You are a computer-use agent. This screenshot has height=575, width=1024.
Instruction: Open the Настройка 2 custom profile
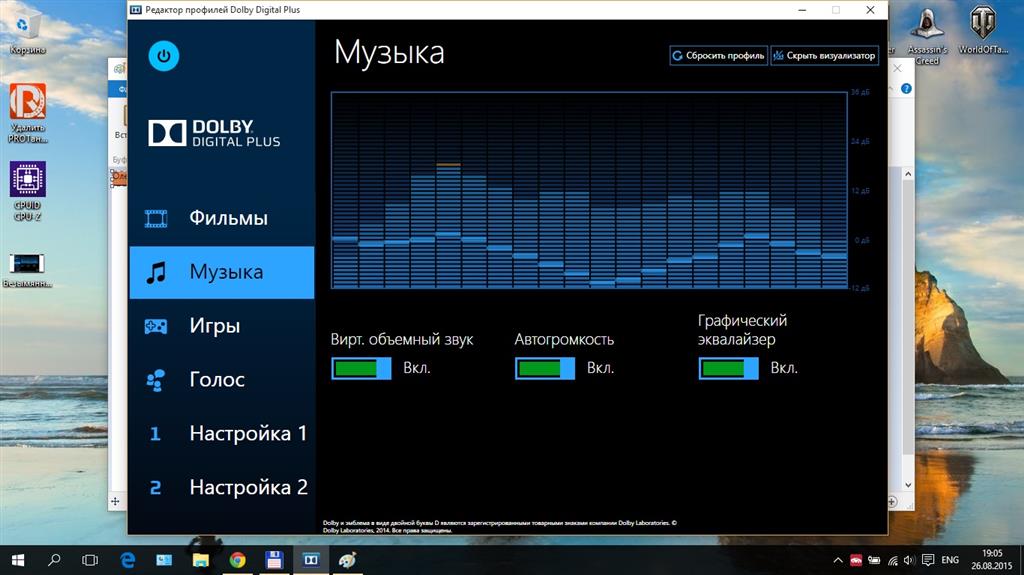(x=221, y=487)
